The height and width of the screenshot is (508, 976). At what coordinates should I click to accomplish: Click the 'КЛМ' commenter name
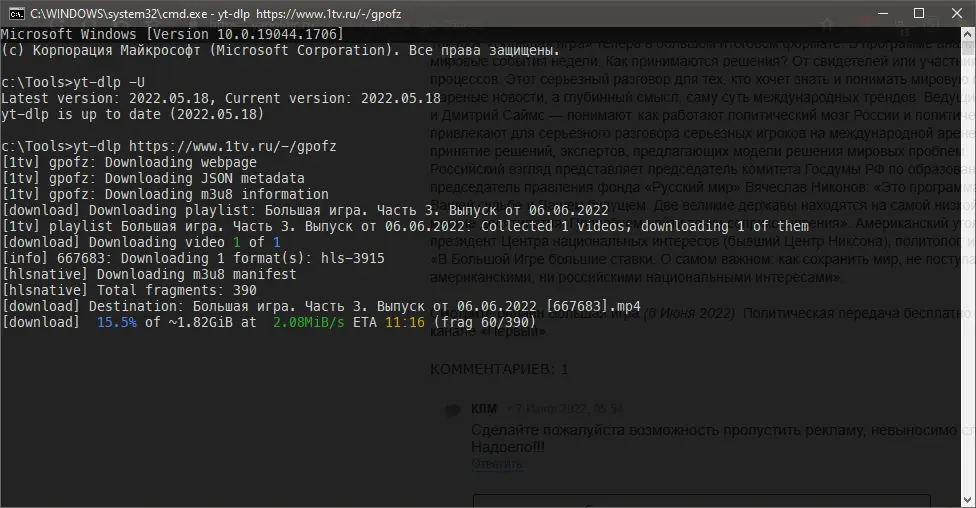tap(484, 408)
